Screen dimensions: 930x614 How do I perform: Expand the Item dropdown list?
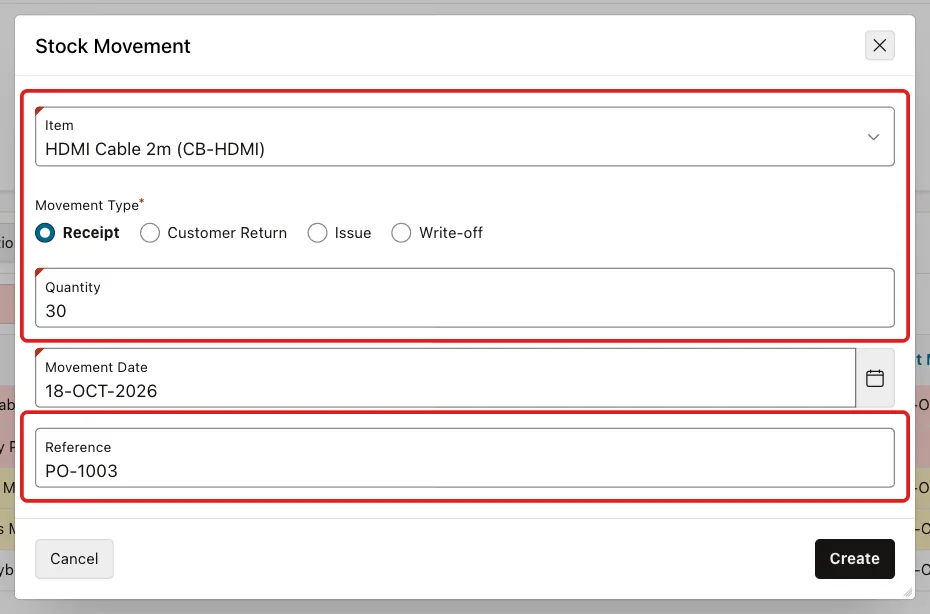coord(873,137)
